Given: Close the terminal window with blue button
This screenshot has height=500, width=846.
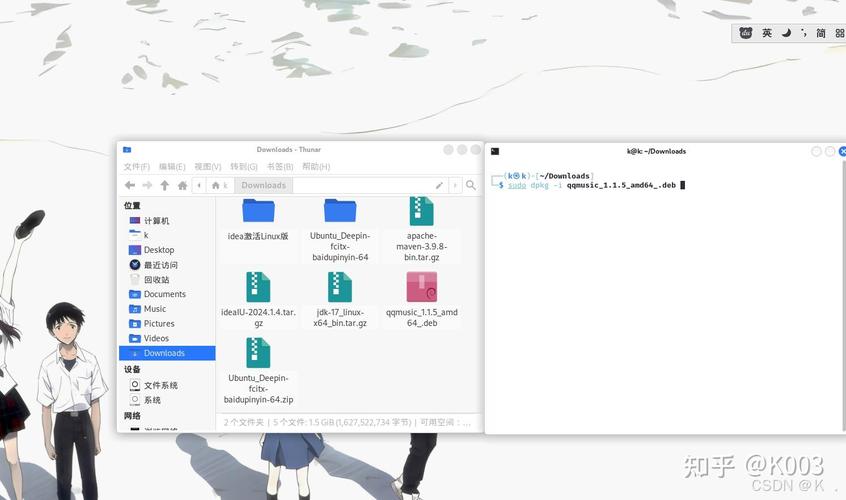Looking at the screenshot, I should 843,152.
